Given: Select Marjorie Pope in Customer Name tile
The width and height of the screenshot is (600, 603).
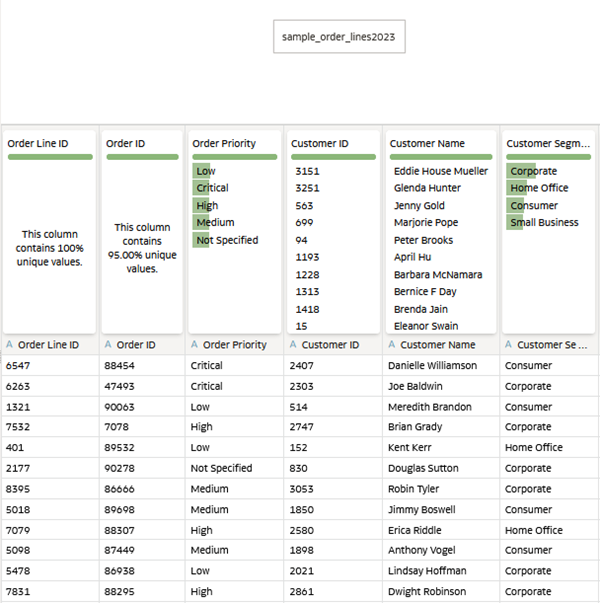Looking at the screenshot, I should point(426,223).
